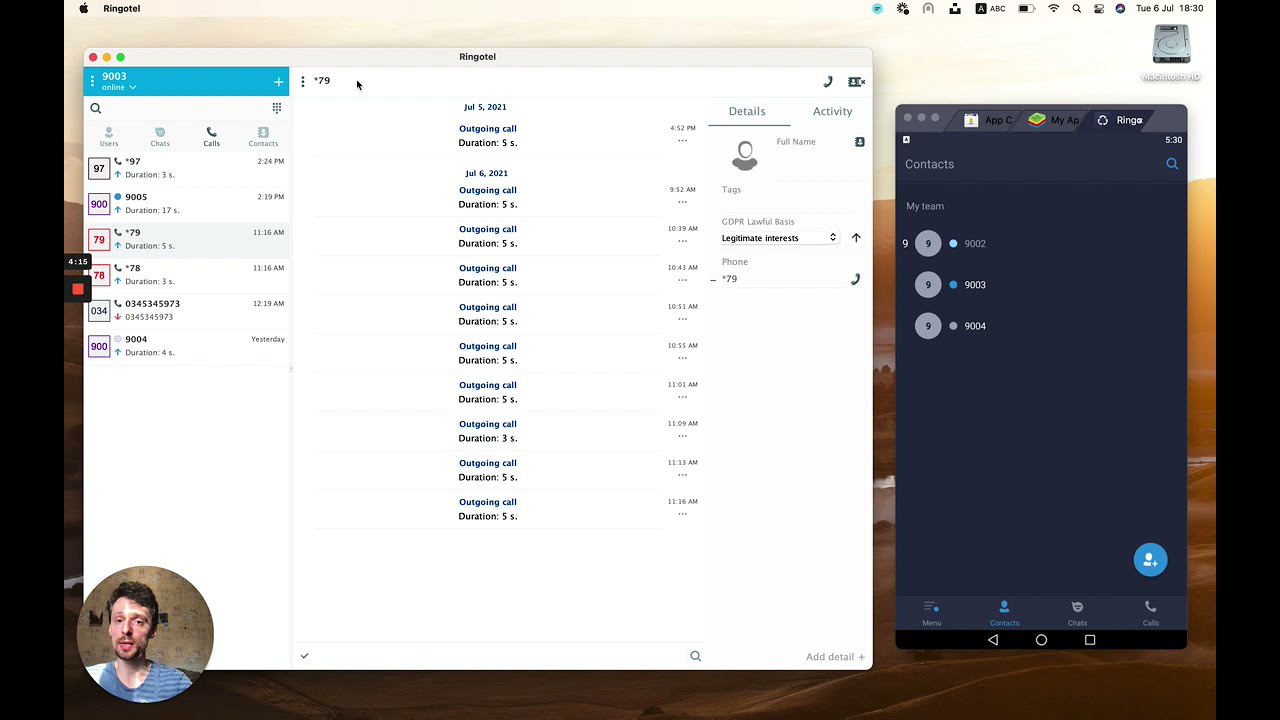Click the search magnifier in the left sidebar
This screenshot has width=1280, height=720.
[96, 108]
